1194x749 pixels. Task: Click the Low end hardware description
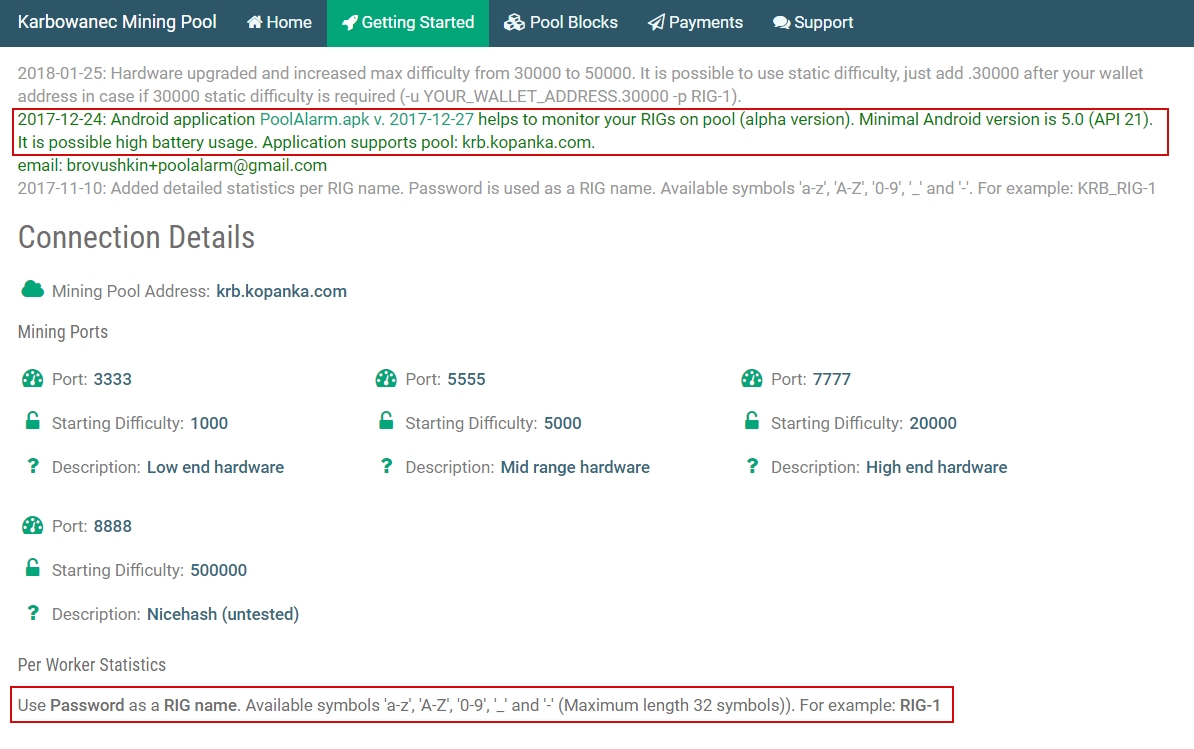[x=215, y=467]
